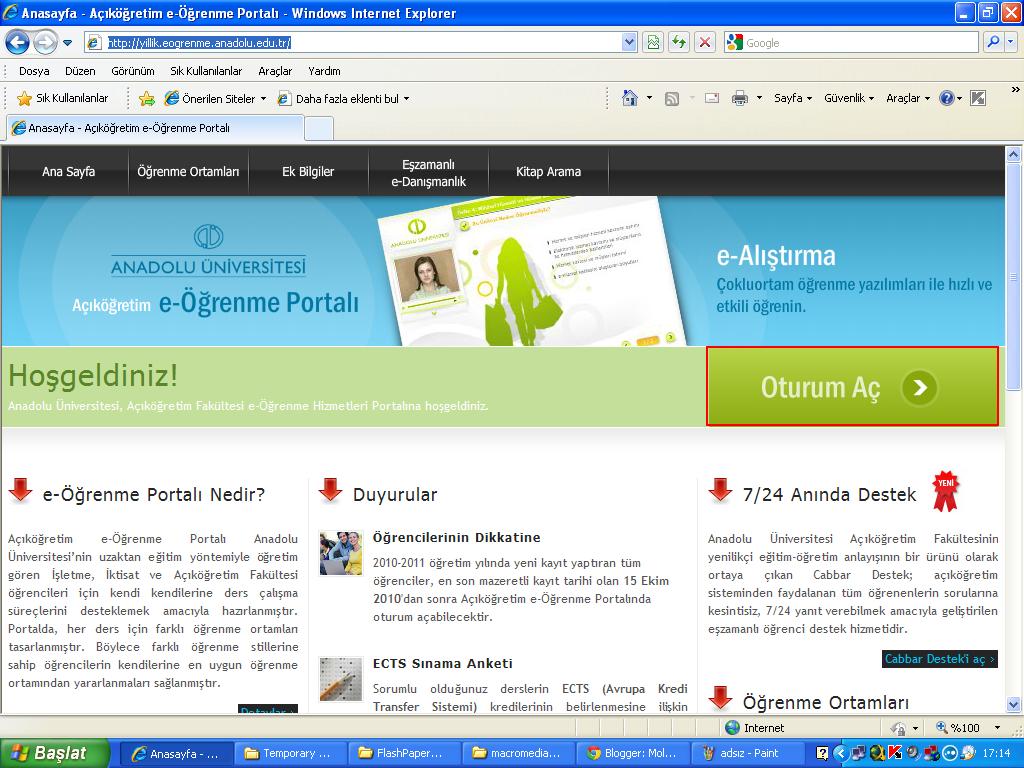This screenshot has height=768, width=1024.
Task: Click the Home page icon
Action: coord(630,99)
